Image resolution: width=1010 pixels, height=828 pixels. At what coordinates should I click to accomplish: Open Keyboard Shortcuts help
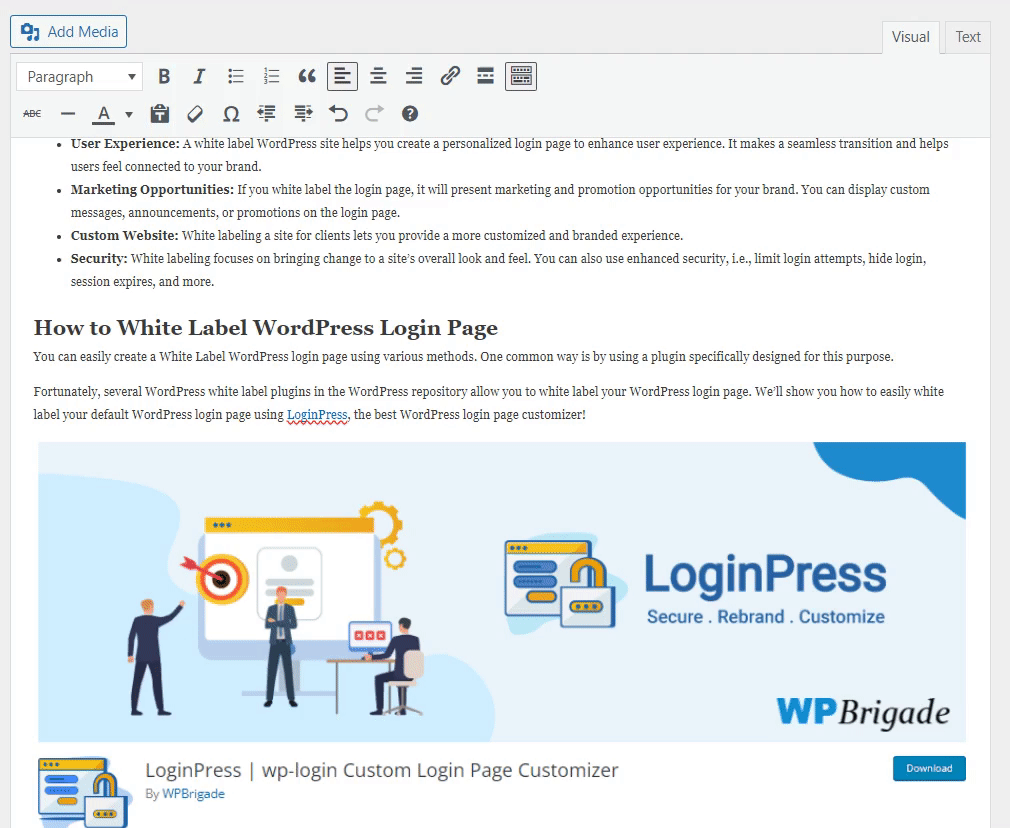tap(410, 114)
